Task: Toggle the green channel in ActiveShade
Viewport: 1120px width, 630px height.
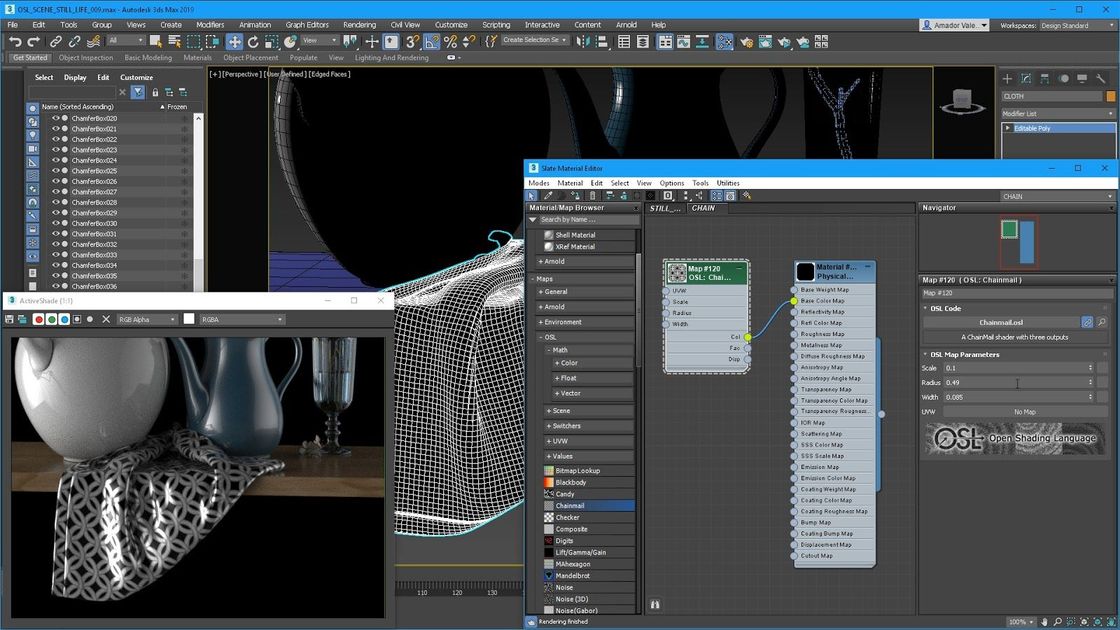Action: [52, 319]
